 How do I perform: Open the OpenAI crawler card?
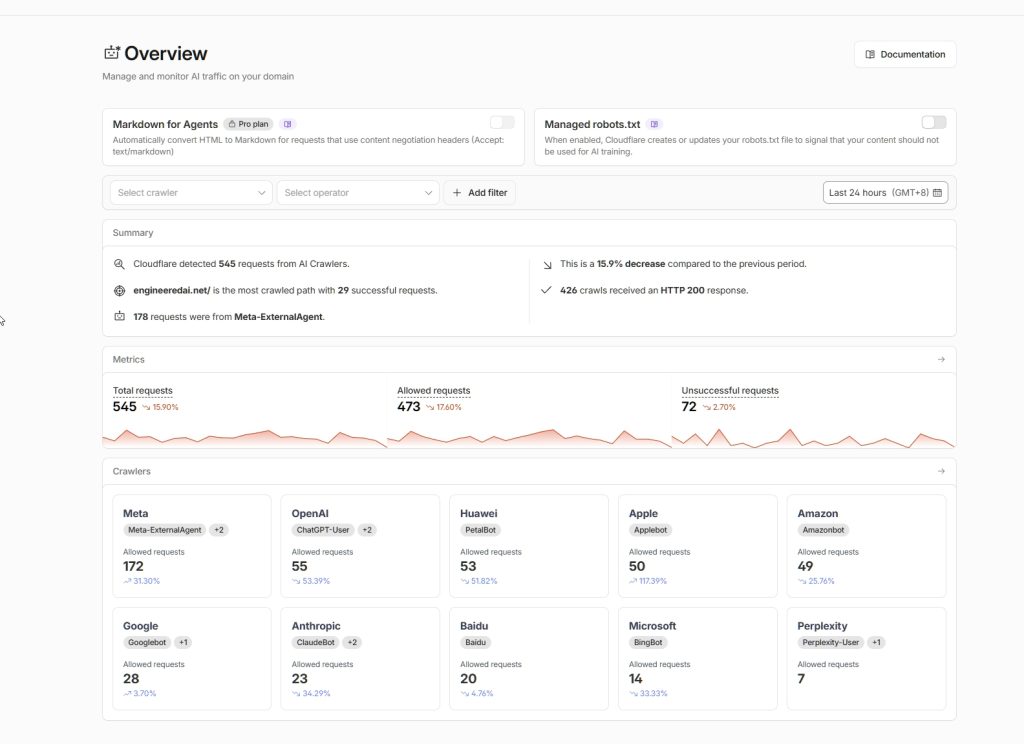[360, 546]
